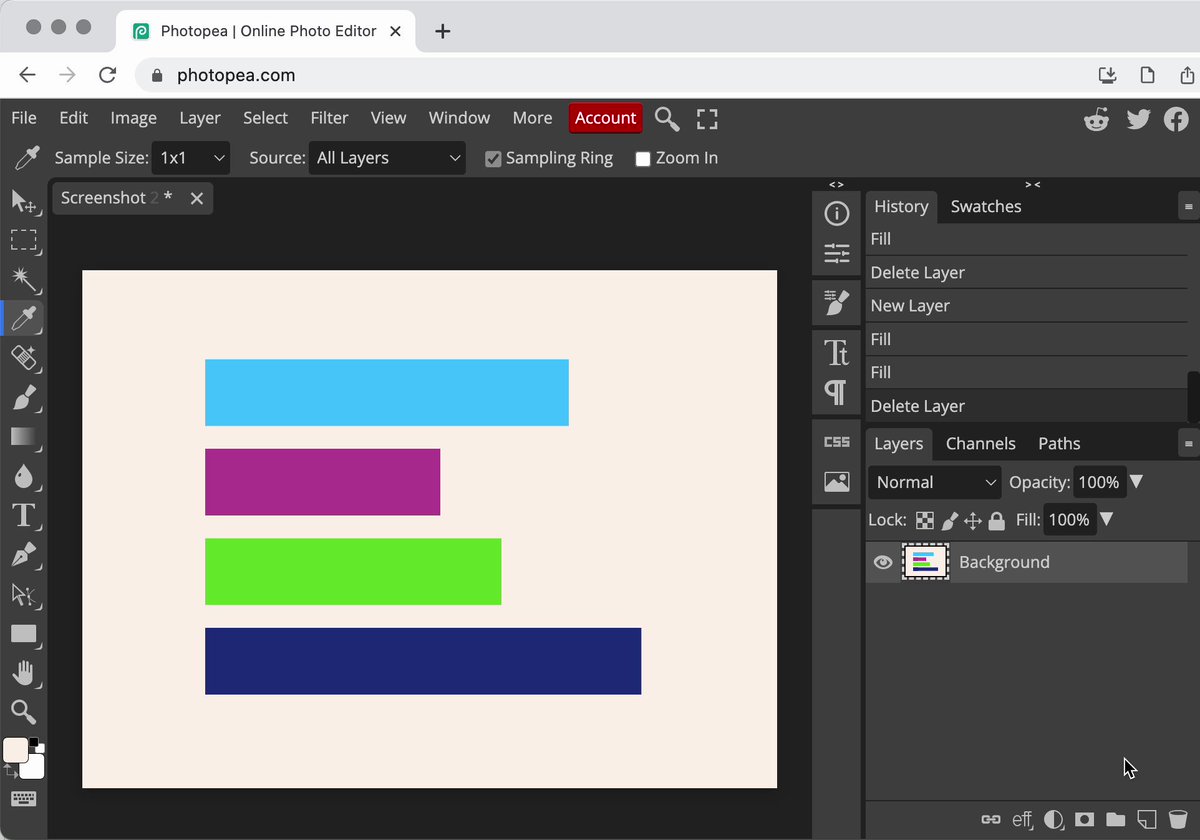Toggle lock image pixels brush icon
Screen dimensions: 1200x840
coord(949,520)
